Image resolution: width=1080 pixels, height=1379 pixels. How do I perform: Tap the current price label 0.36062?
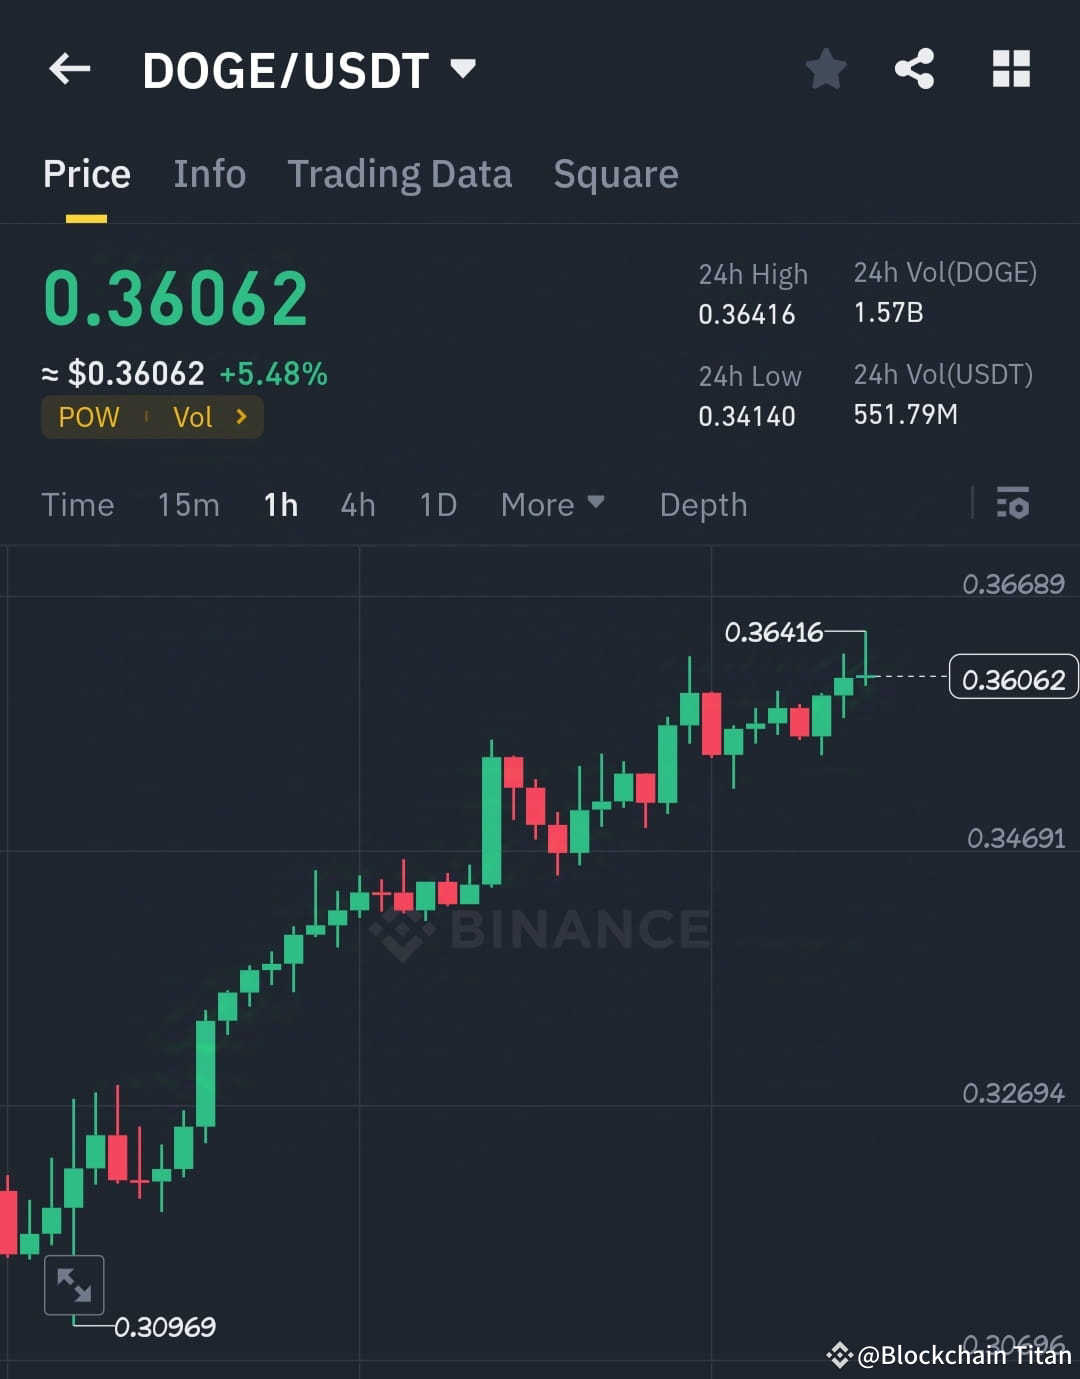tap(1013, 678)
